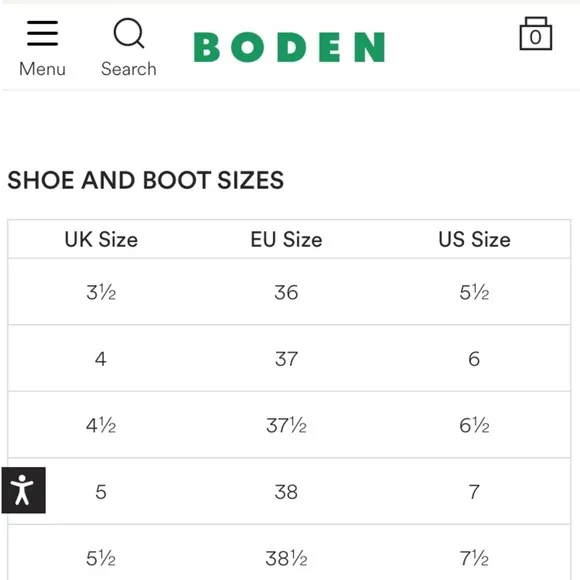Click UK size 3½ cell

(101, 292)
